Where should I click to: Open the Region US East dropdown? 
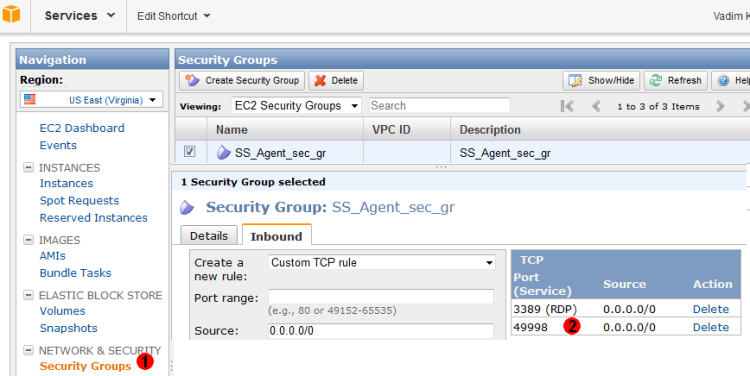coord(91,100)
